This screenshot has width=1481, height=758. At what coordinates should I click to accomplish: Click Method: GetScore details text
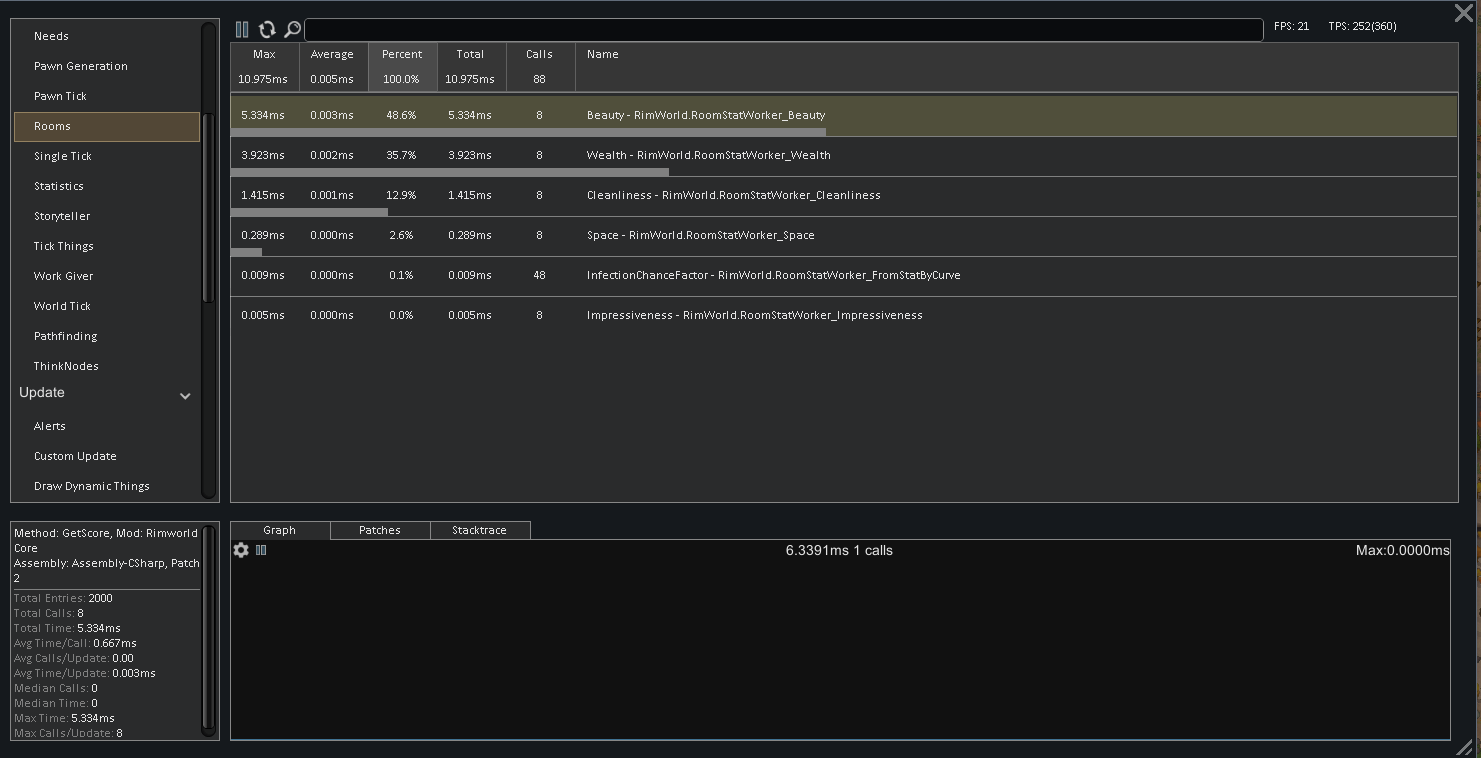[x=106, y=556]
